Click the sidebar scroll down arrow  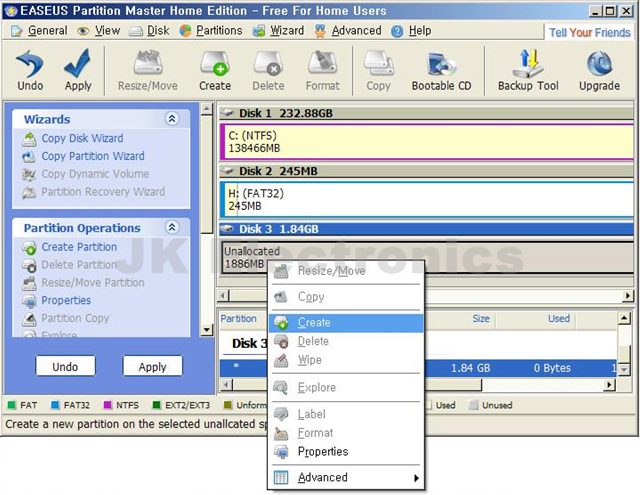tap(207, 330)
